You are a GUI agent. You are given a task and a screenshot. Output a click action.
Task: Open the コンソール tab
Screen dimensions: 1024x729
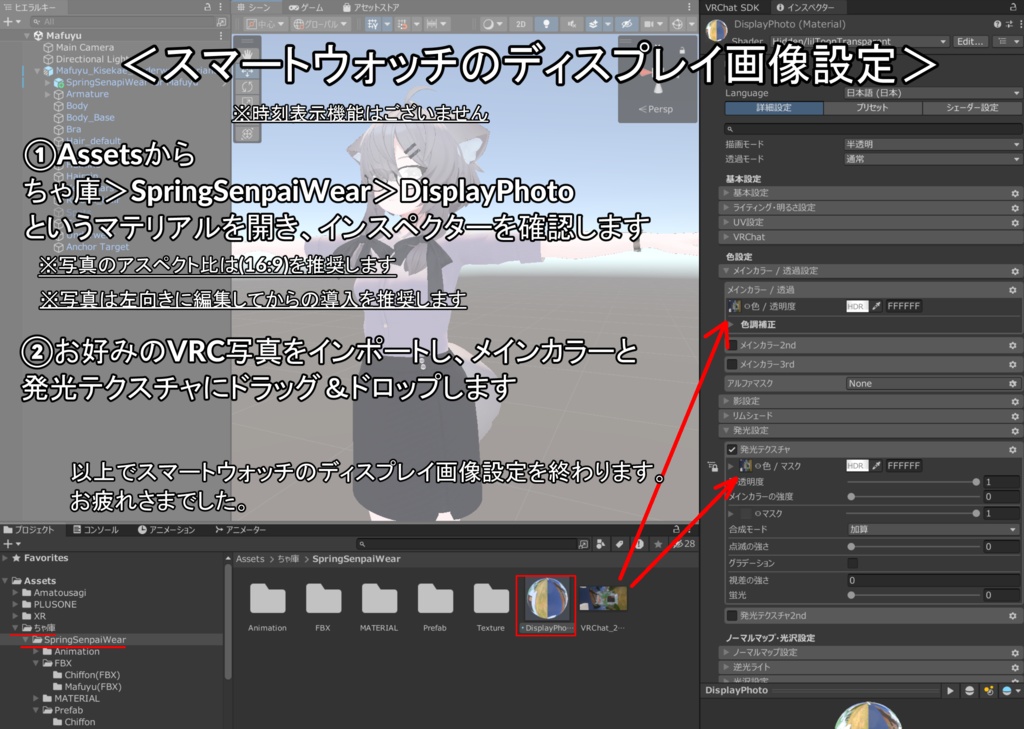tap(96, 530)
